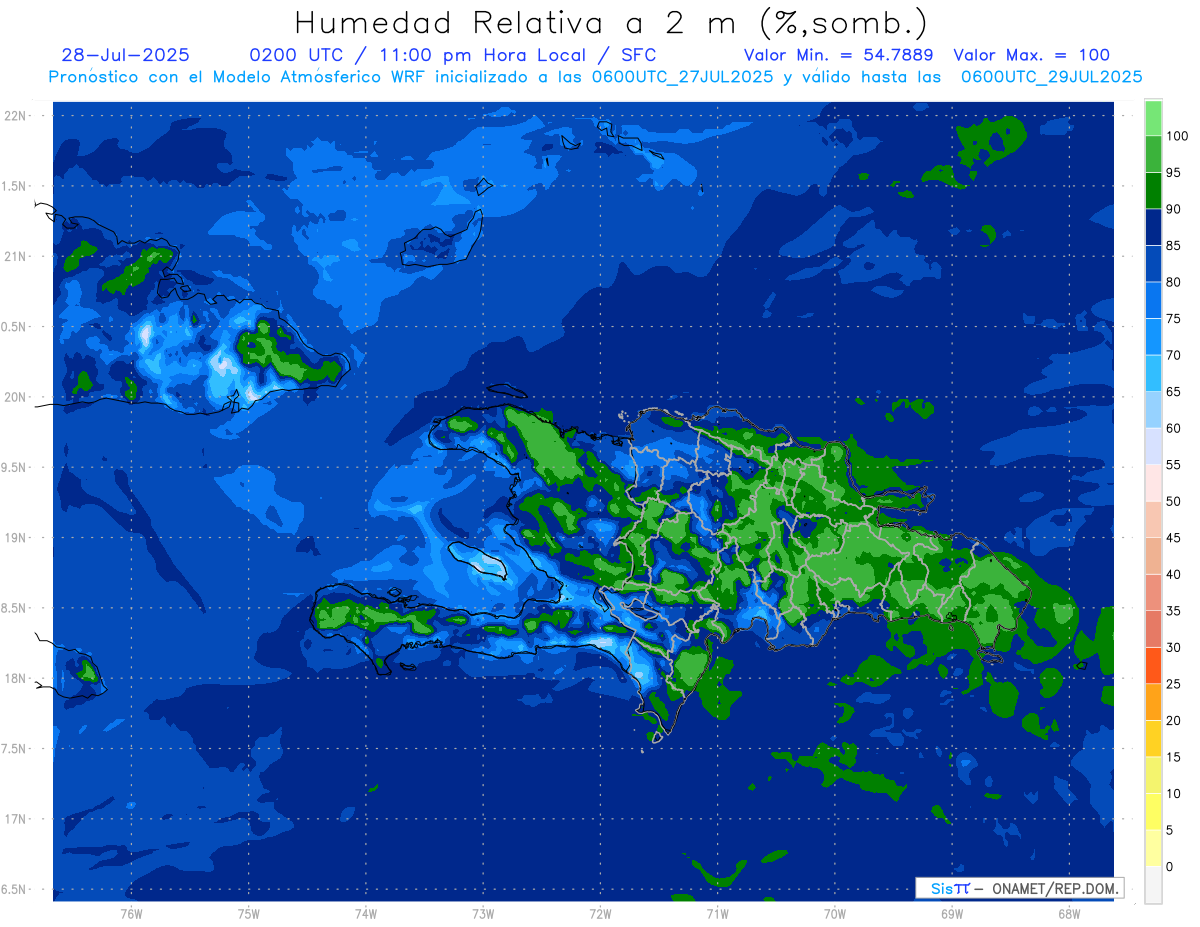Click the '68W' longitude label
Viewport: 1200px width, 927px height.
[1068, 914]
